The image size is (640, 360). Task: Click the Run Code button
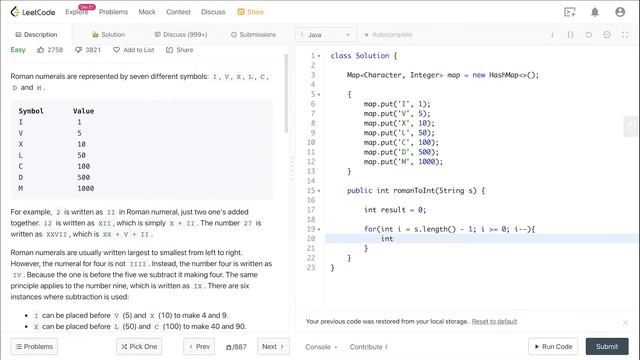point(553,347)
